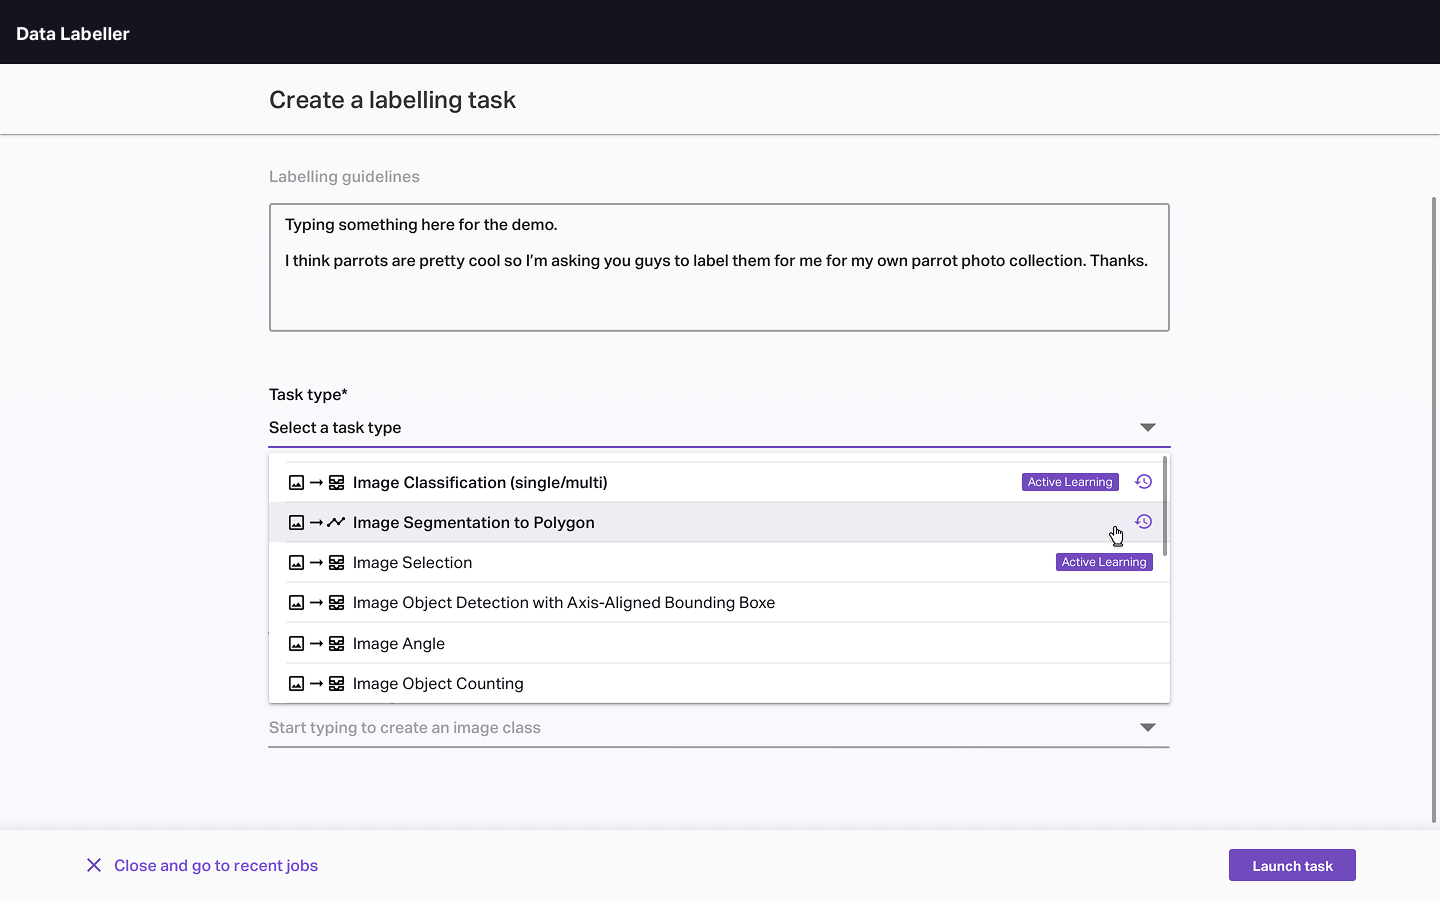Click polyline icon beside Image Segmentation to Polygon
The height and width of the screenshot is (900, 1440).
pos(336,523)
